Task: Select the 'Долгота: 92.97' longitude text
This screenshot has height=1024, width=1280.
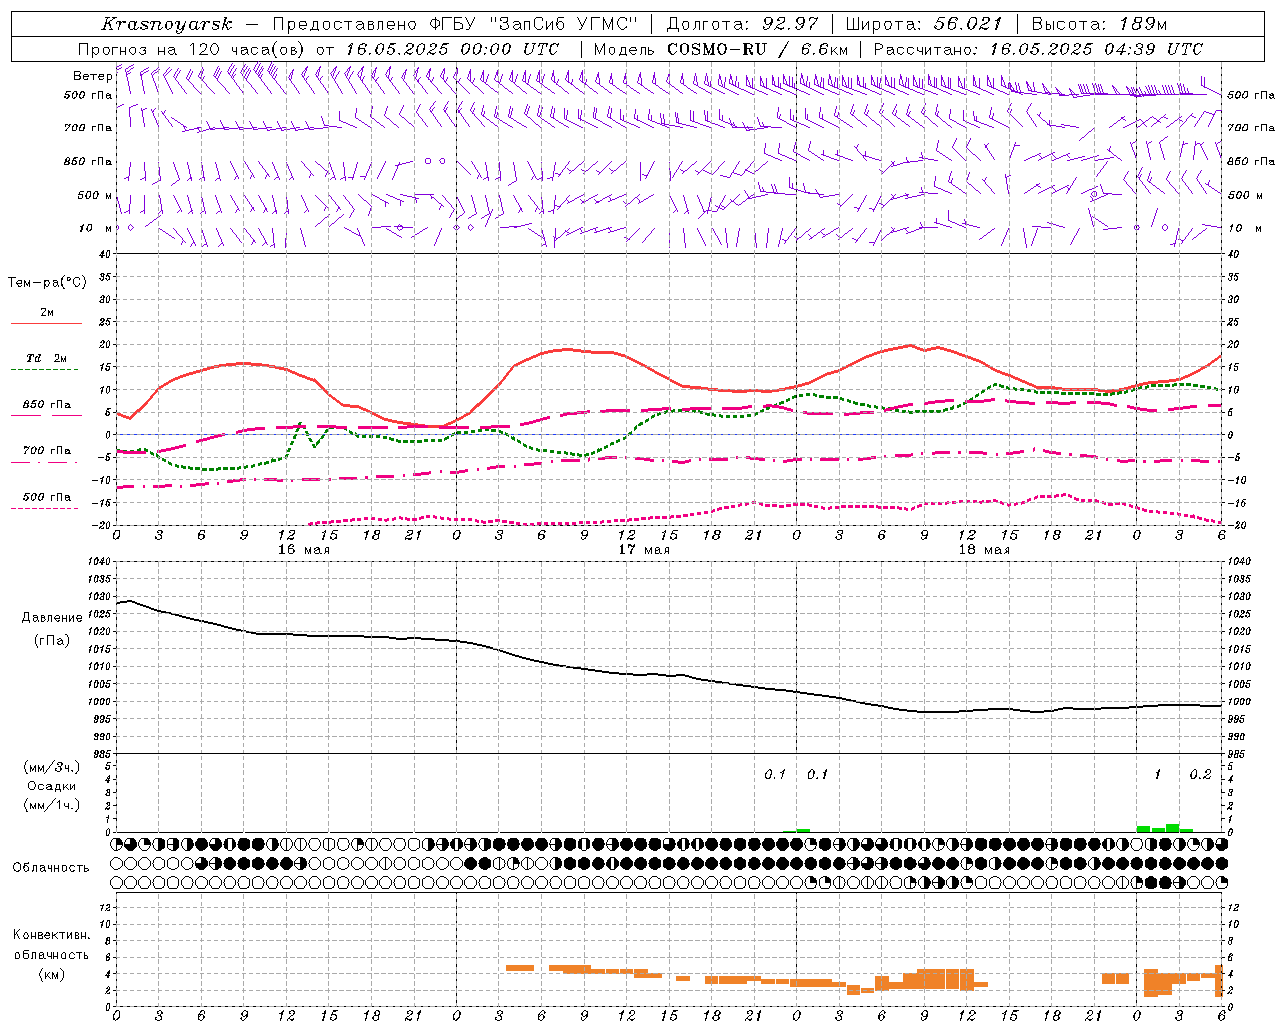Action: tap(742, 24)
